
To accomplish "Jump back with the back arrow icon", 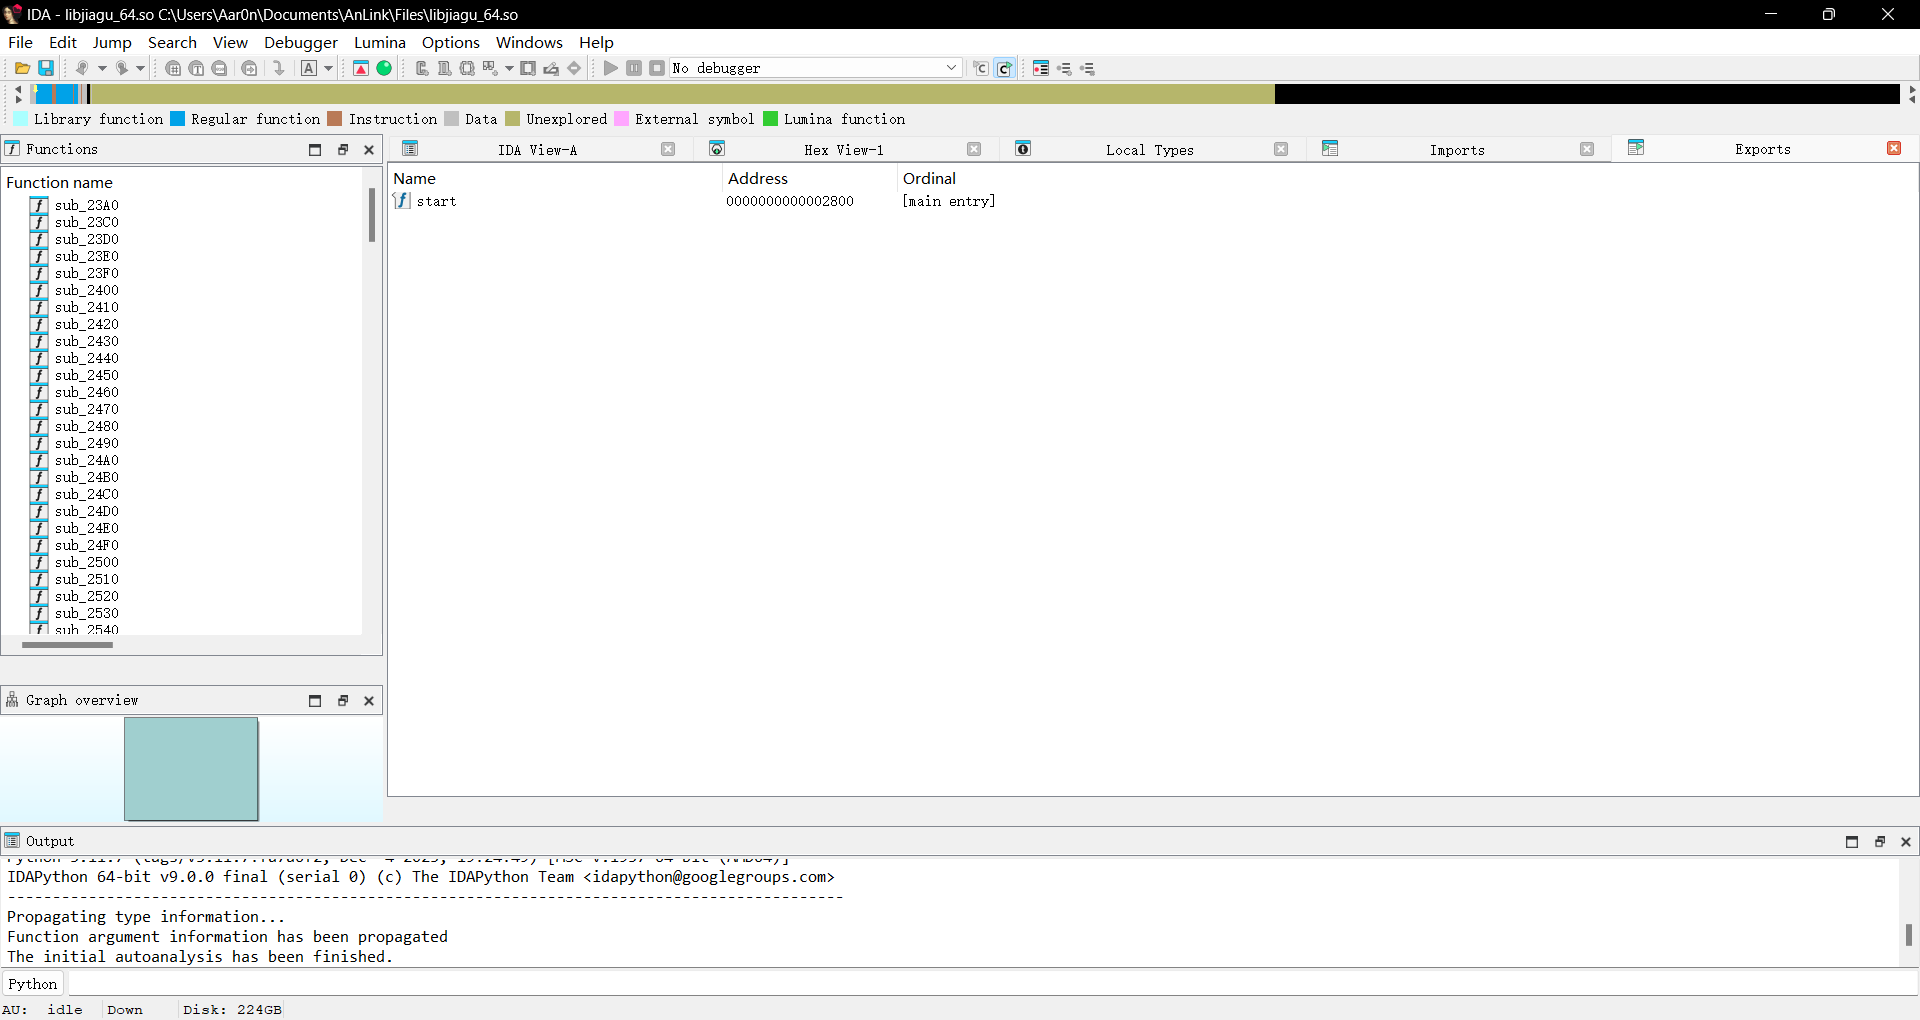I will (x=82, y=68).
